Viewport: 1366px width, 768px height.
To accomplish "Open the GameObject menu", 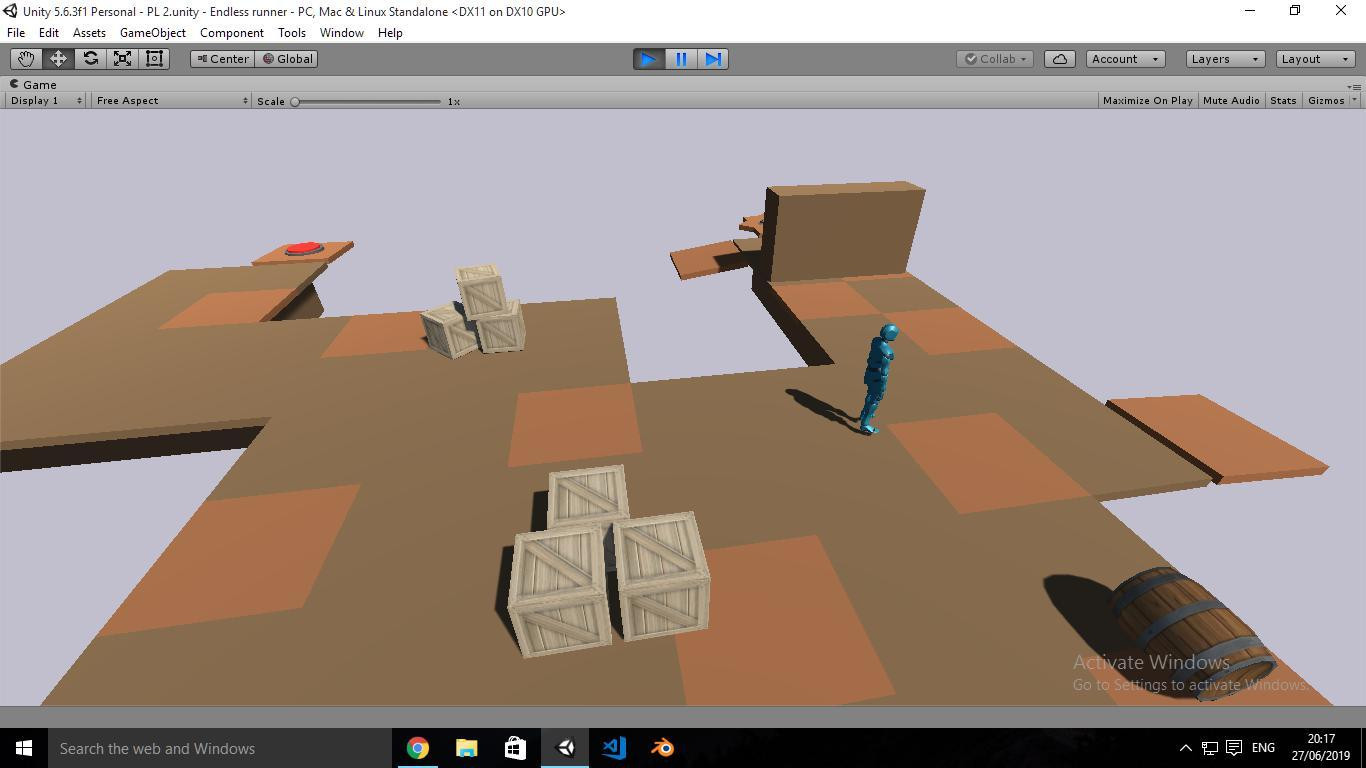I will pyautogui.click(x=152, y=32).
